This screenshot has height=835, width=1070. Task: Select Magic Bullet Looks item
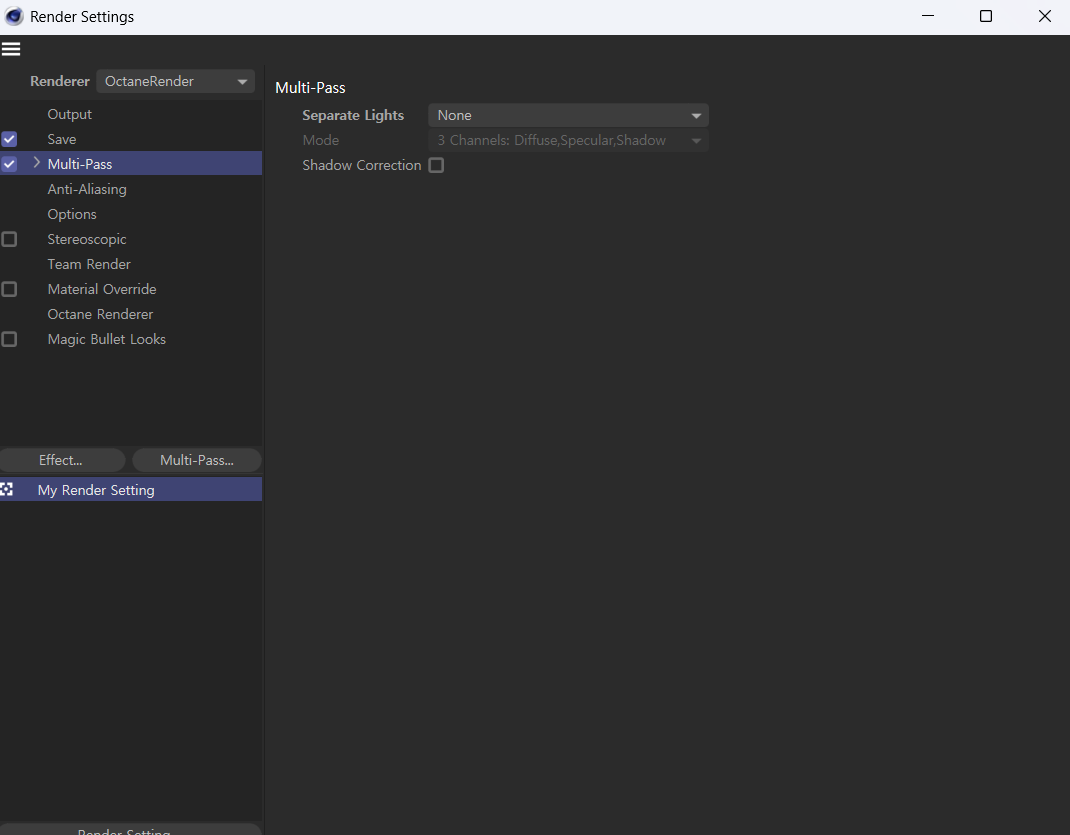[106, 339]
